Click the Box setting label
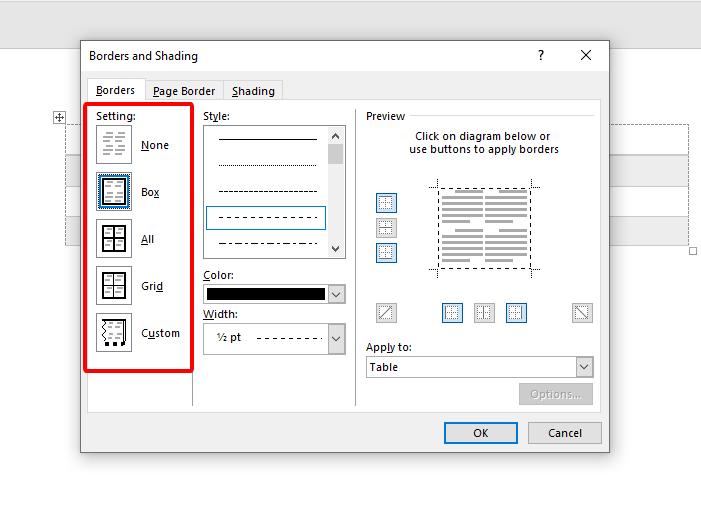This screenshot has height=513, width=701. click(x=150, y=192)
